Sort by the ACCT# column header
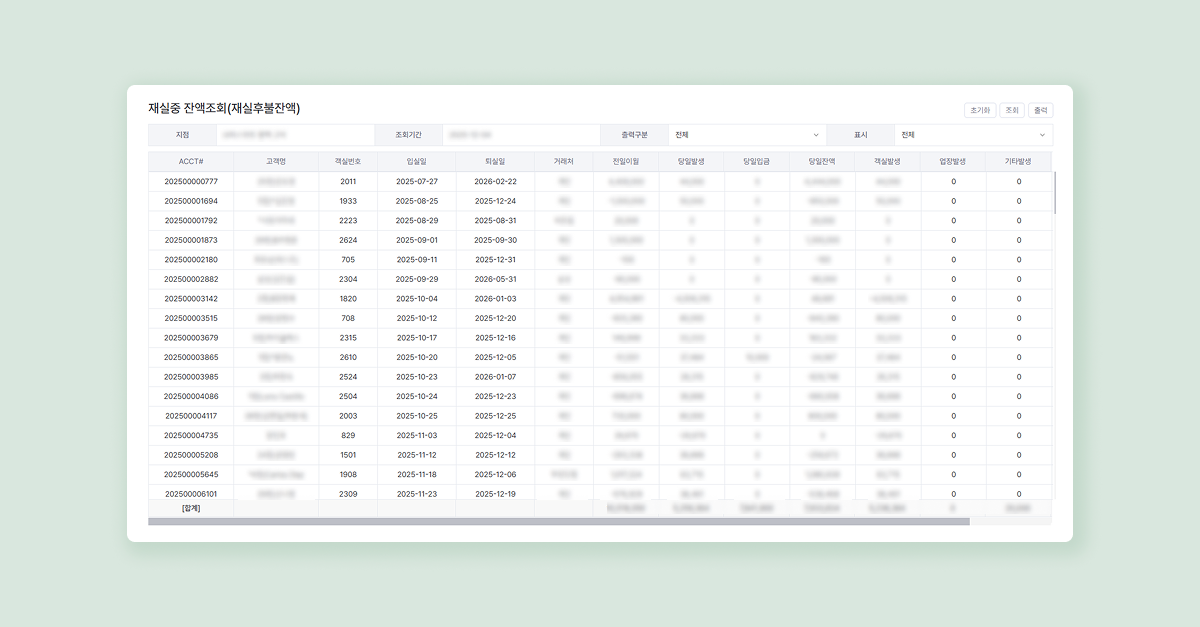 [x=191, y=162]
